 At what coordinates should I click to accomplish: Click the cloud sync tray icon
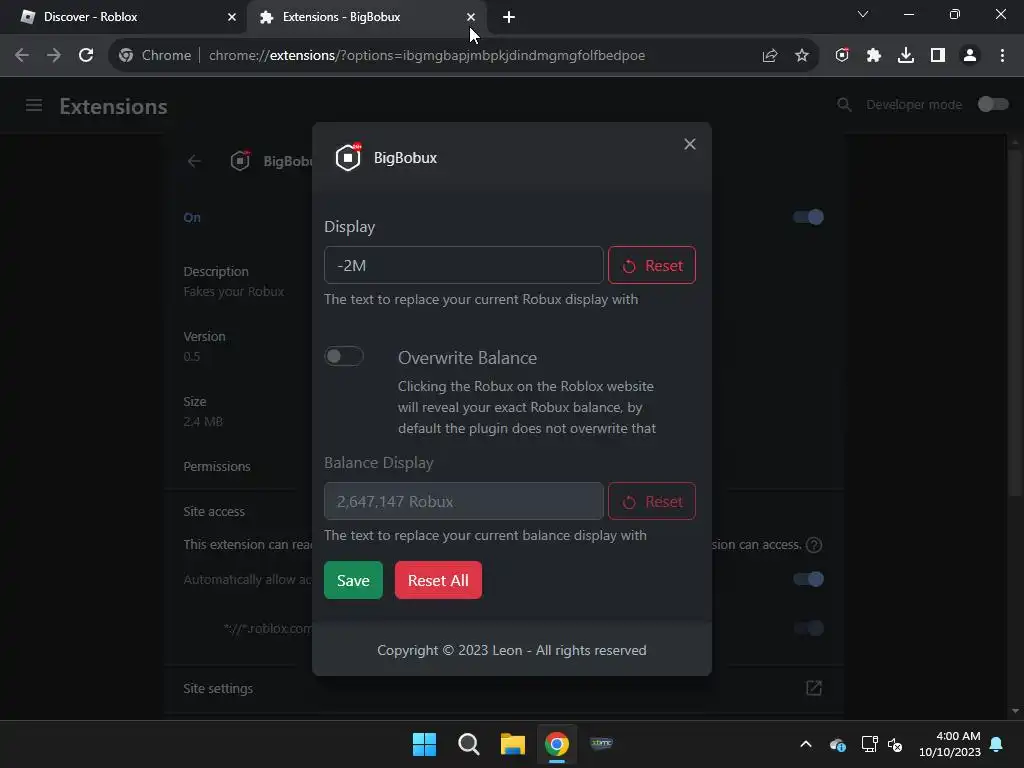pos(838,744)
